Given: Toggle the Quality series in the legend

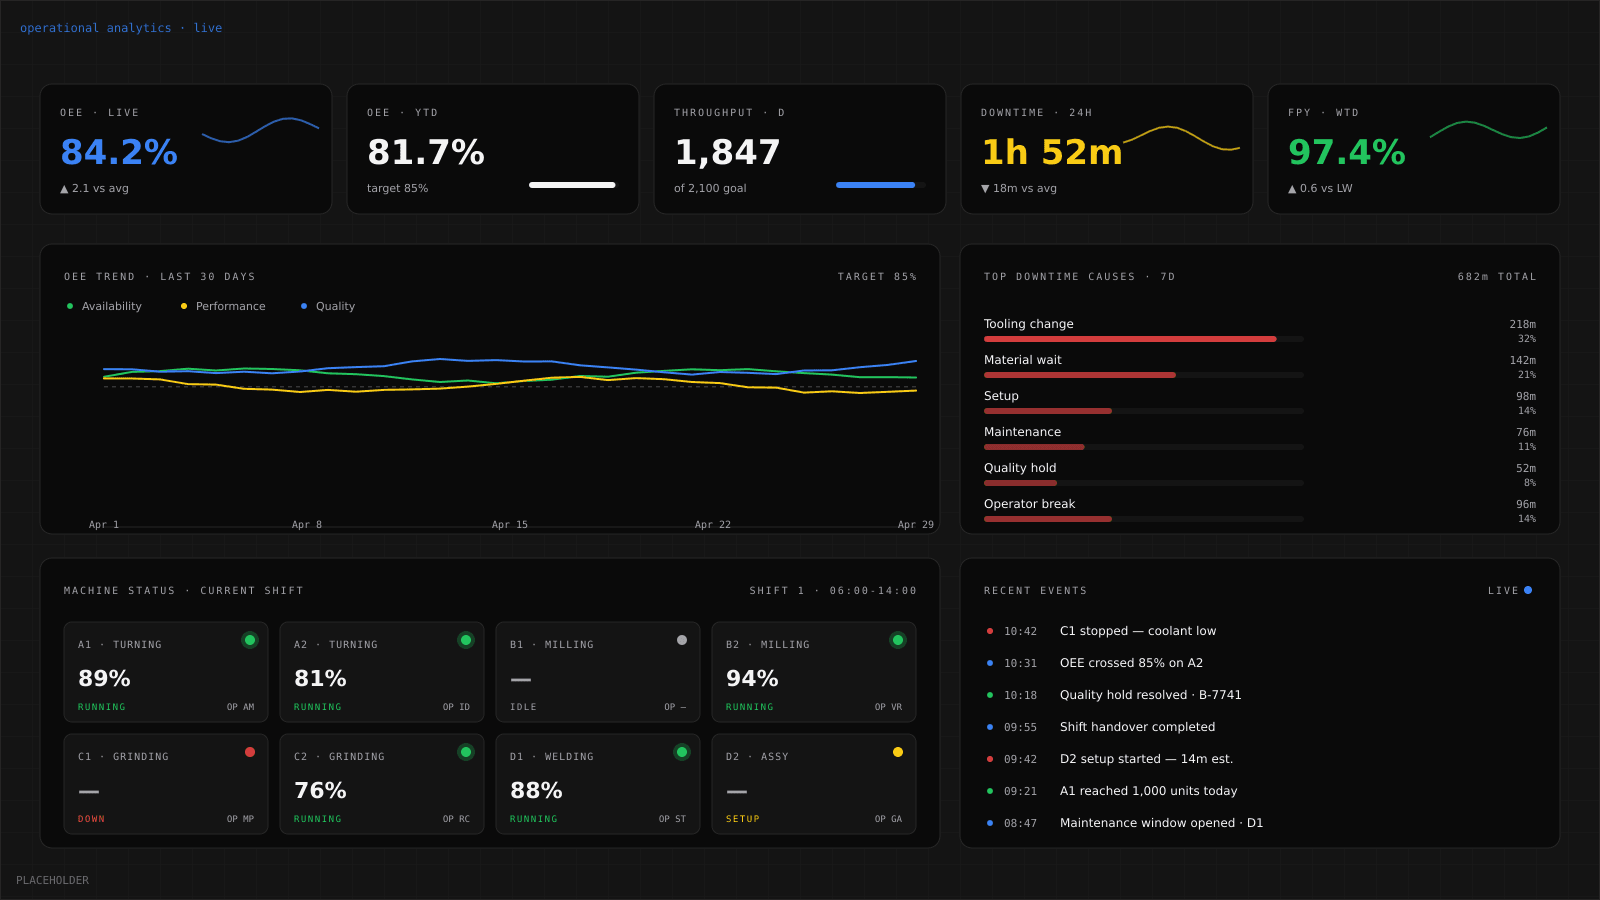Looking at the screenshot, I should (329, 306).
